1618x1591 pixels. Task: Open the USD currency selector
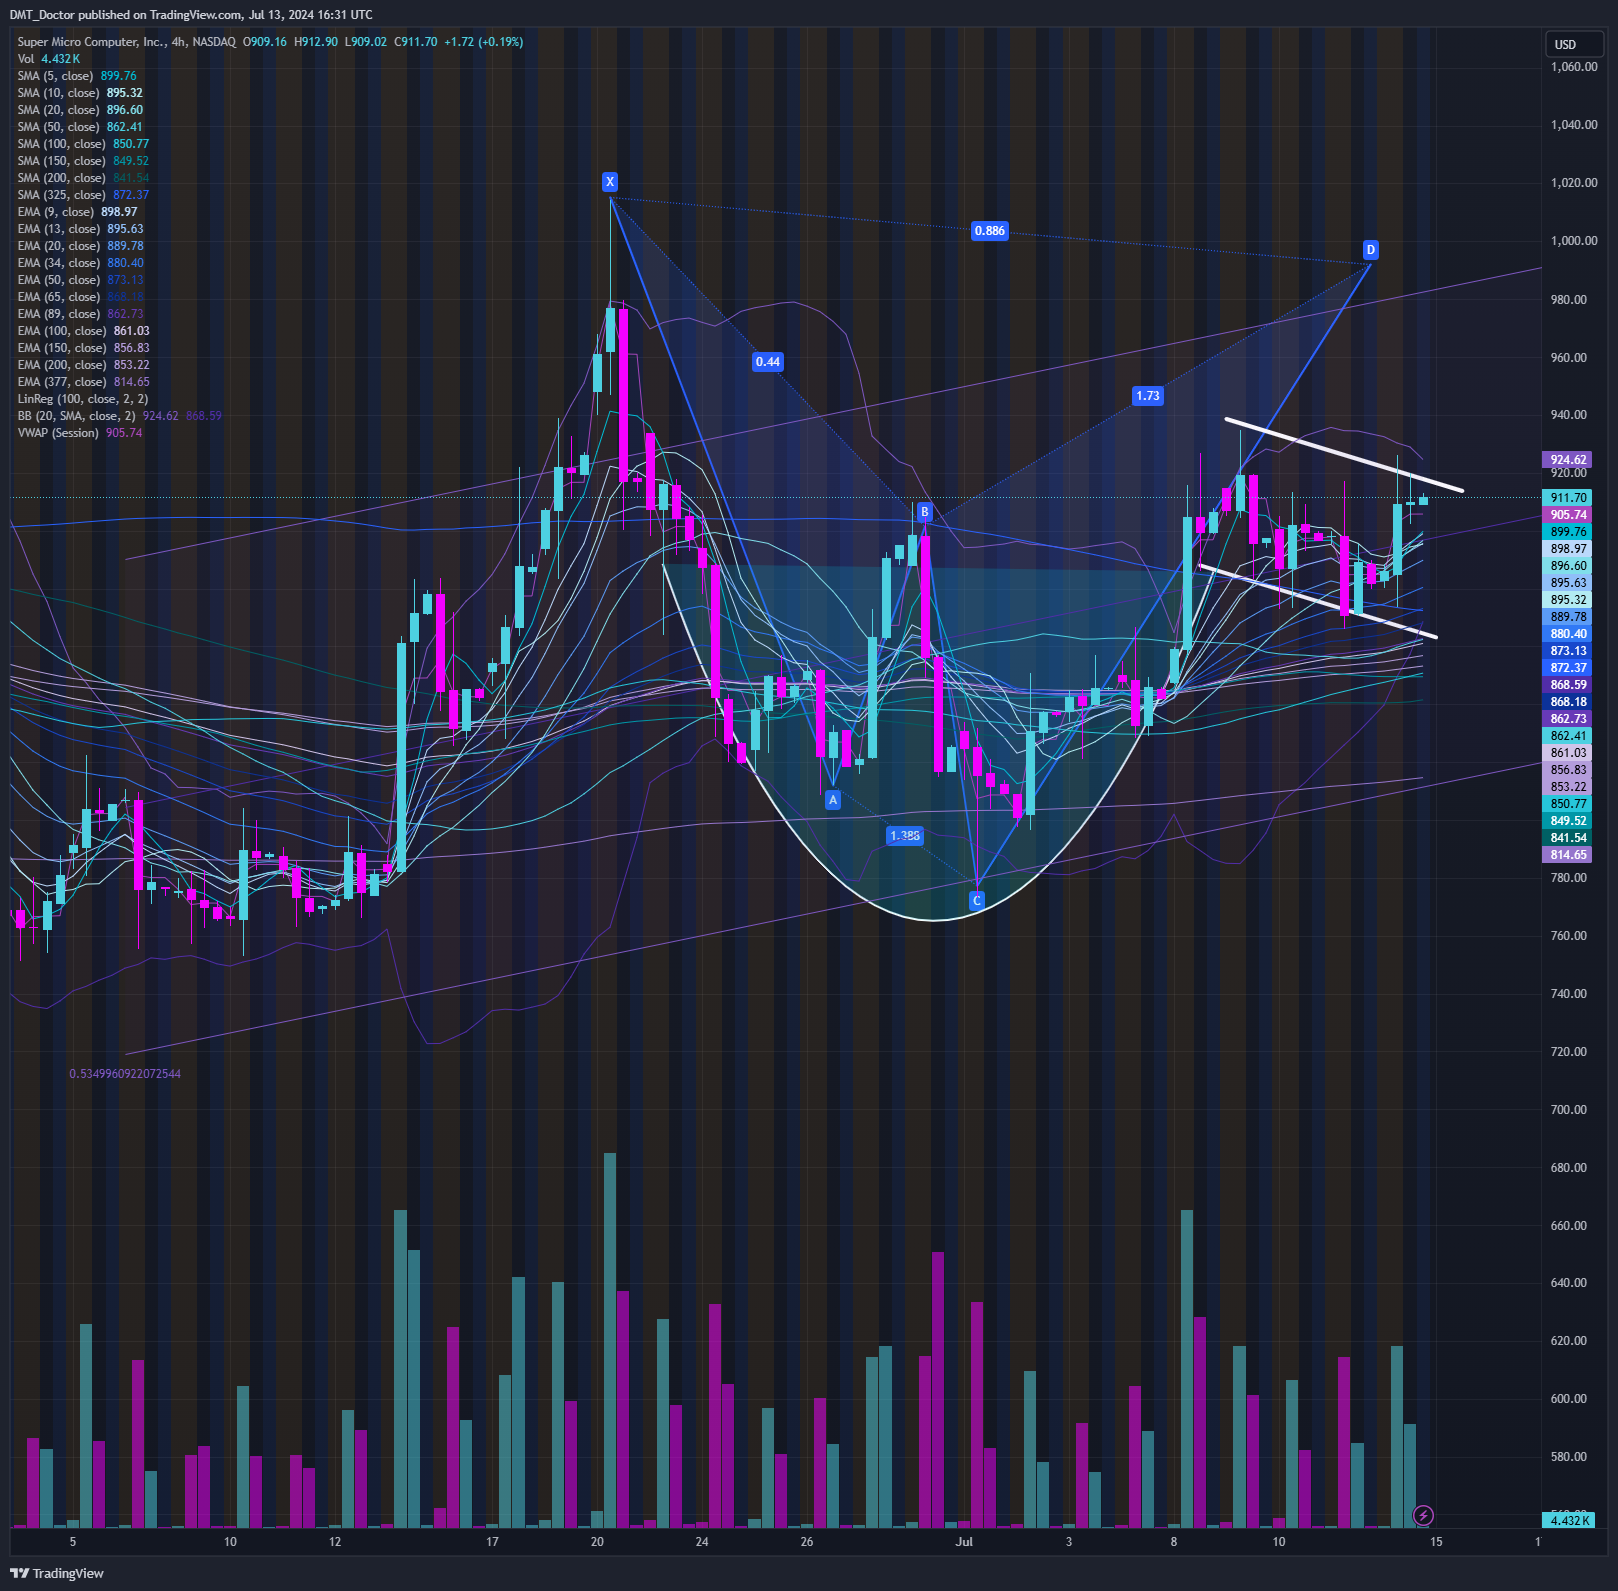click(1572, 45)
